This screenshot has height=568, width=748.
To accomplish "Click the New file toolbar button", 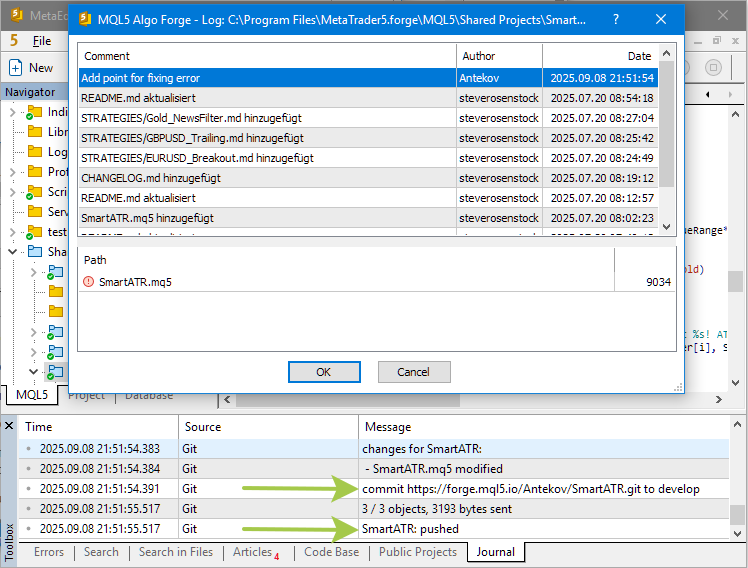I will point(31,68).
